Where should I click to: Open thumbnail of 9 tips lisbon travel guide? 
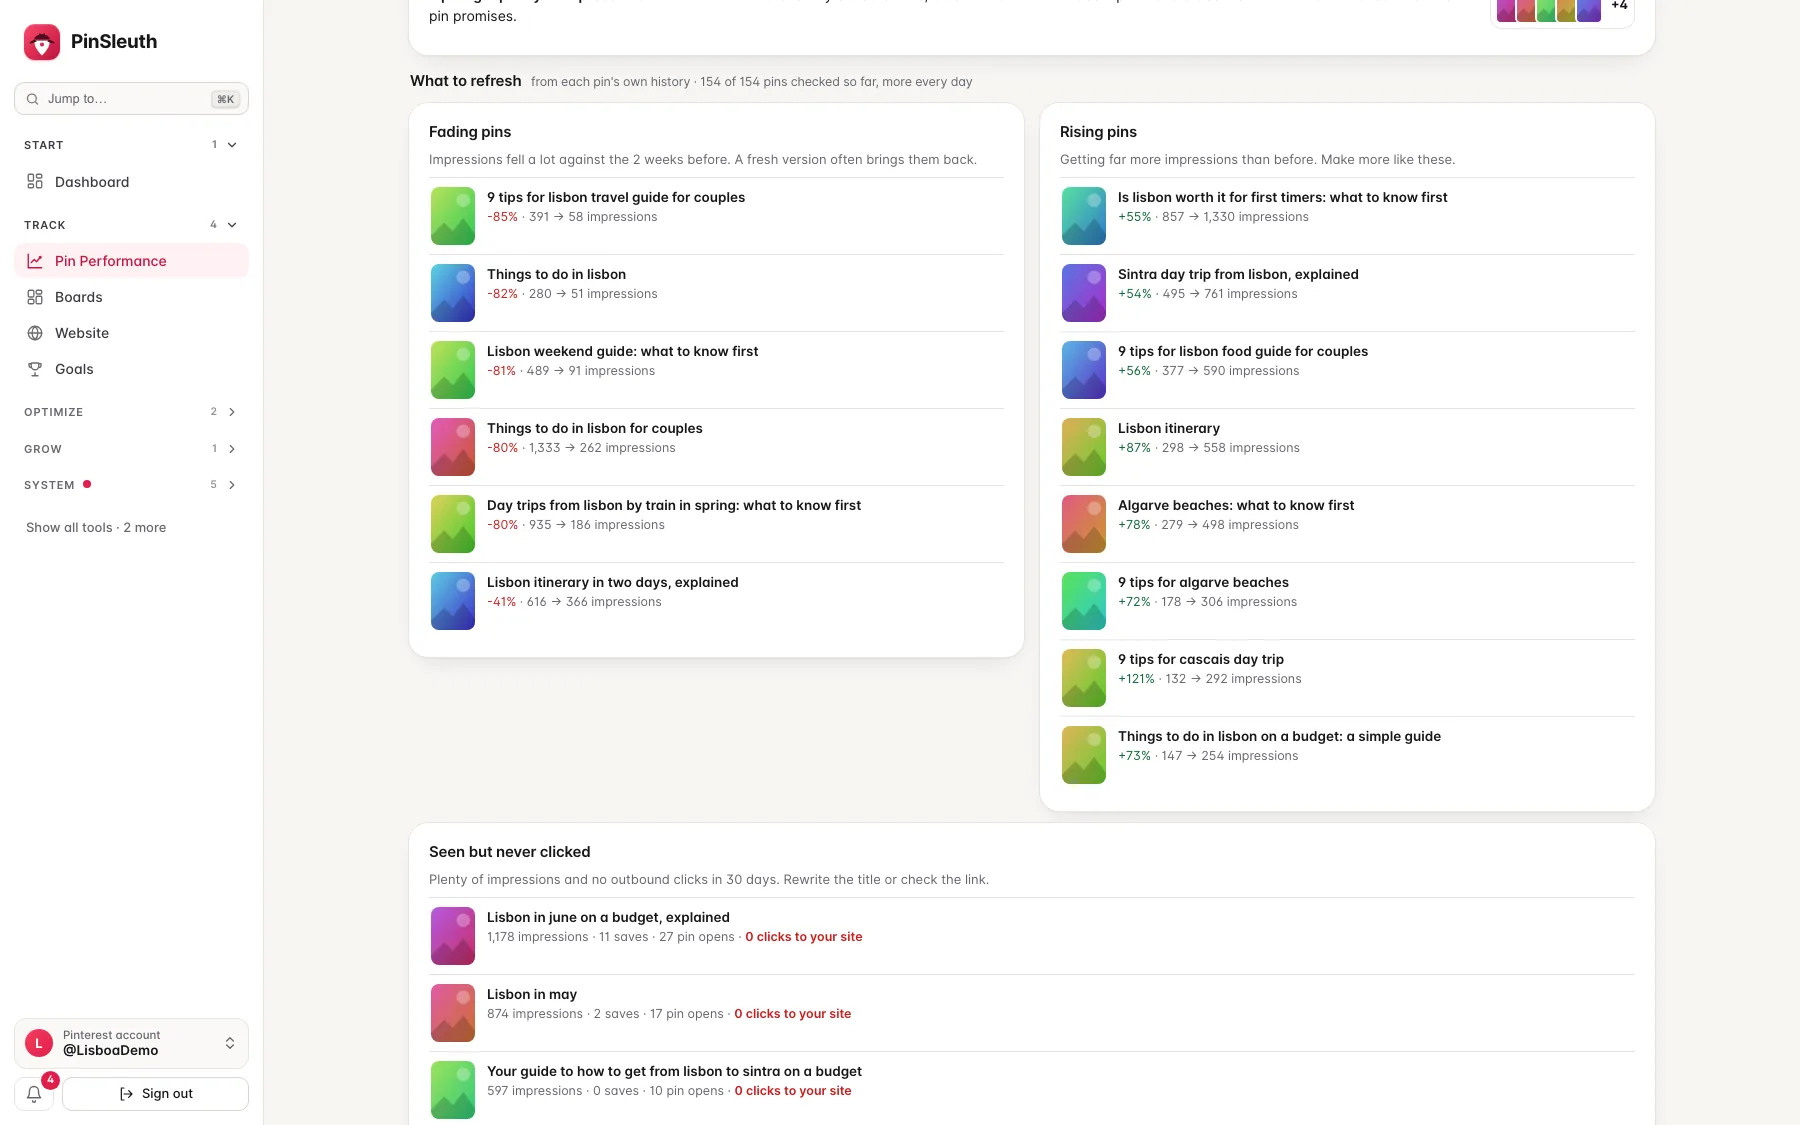[x=453, y=216]
